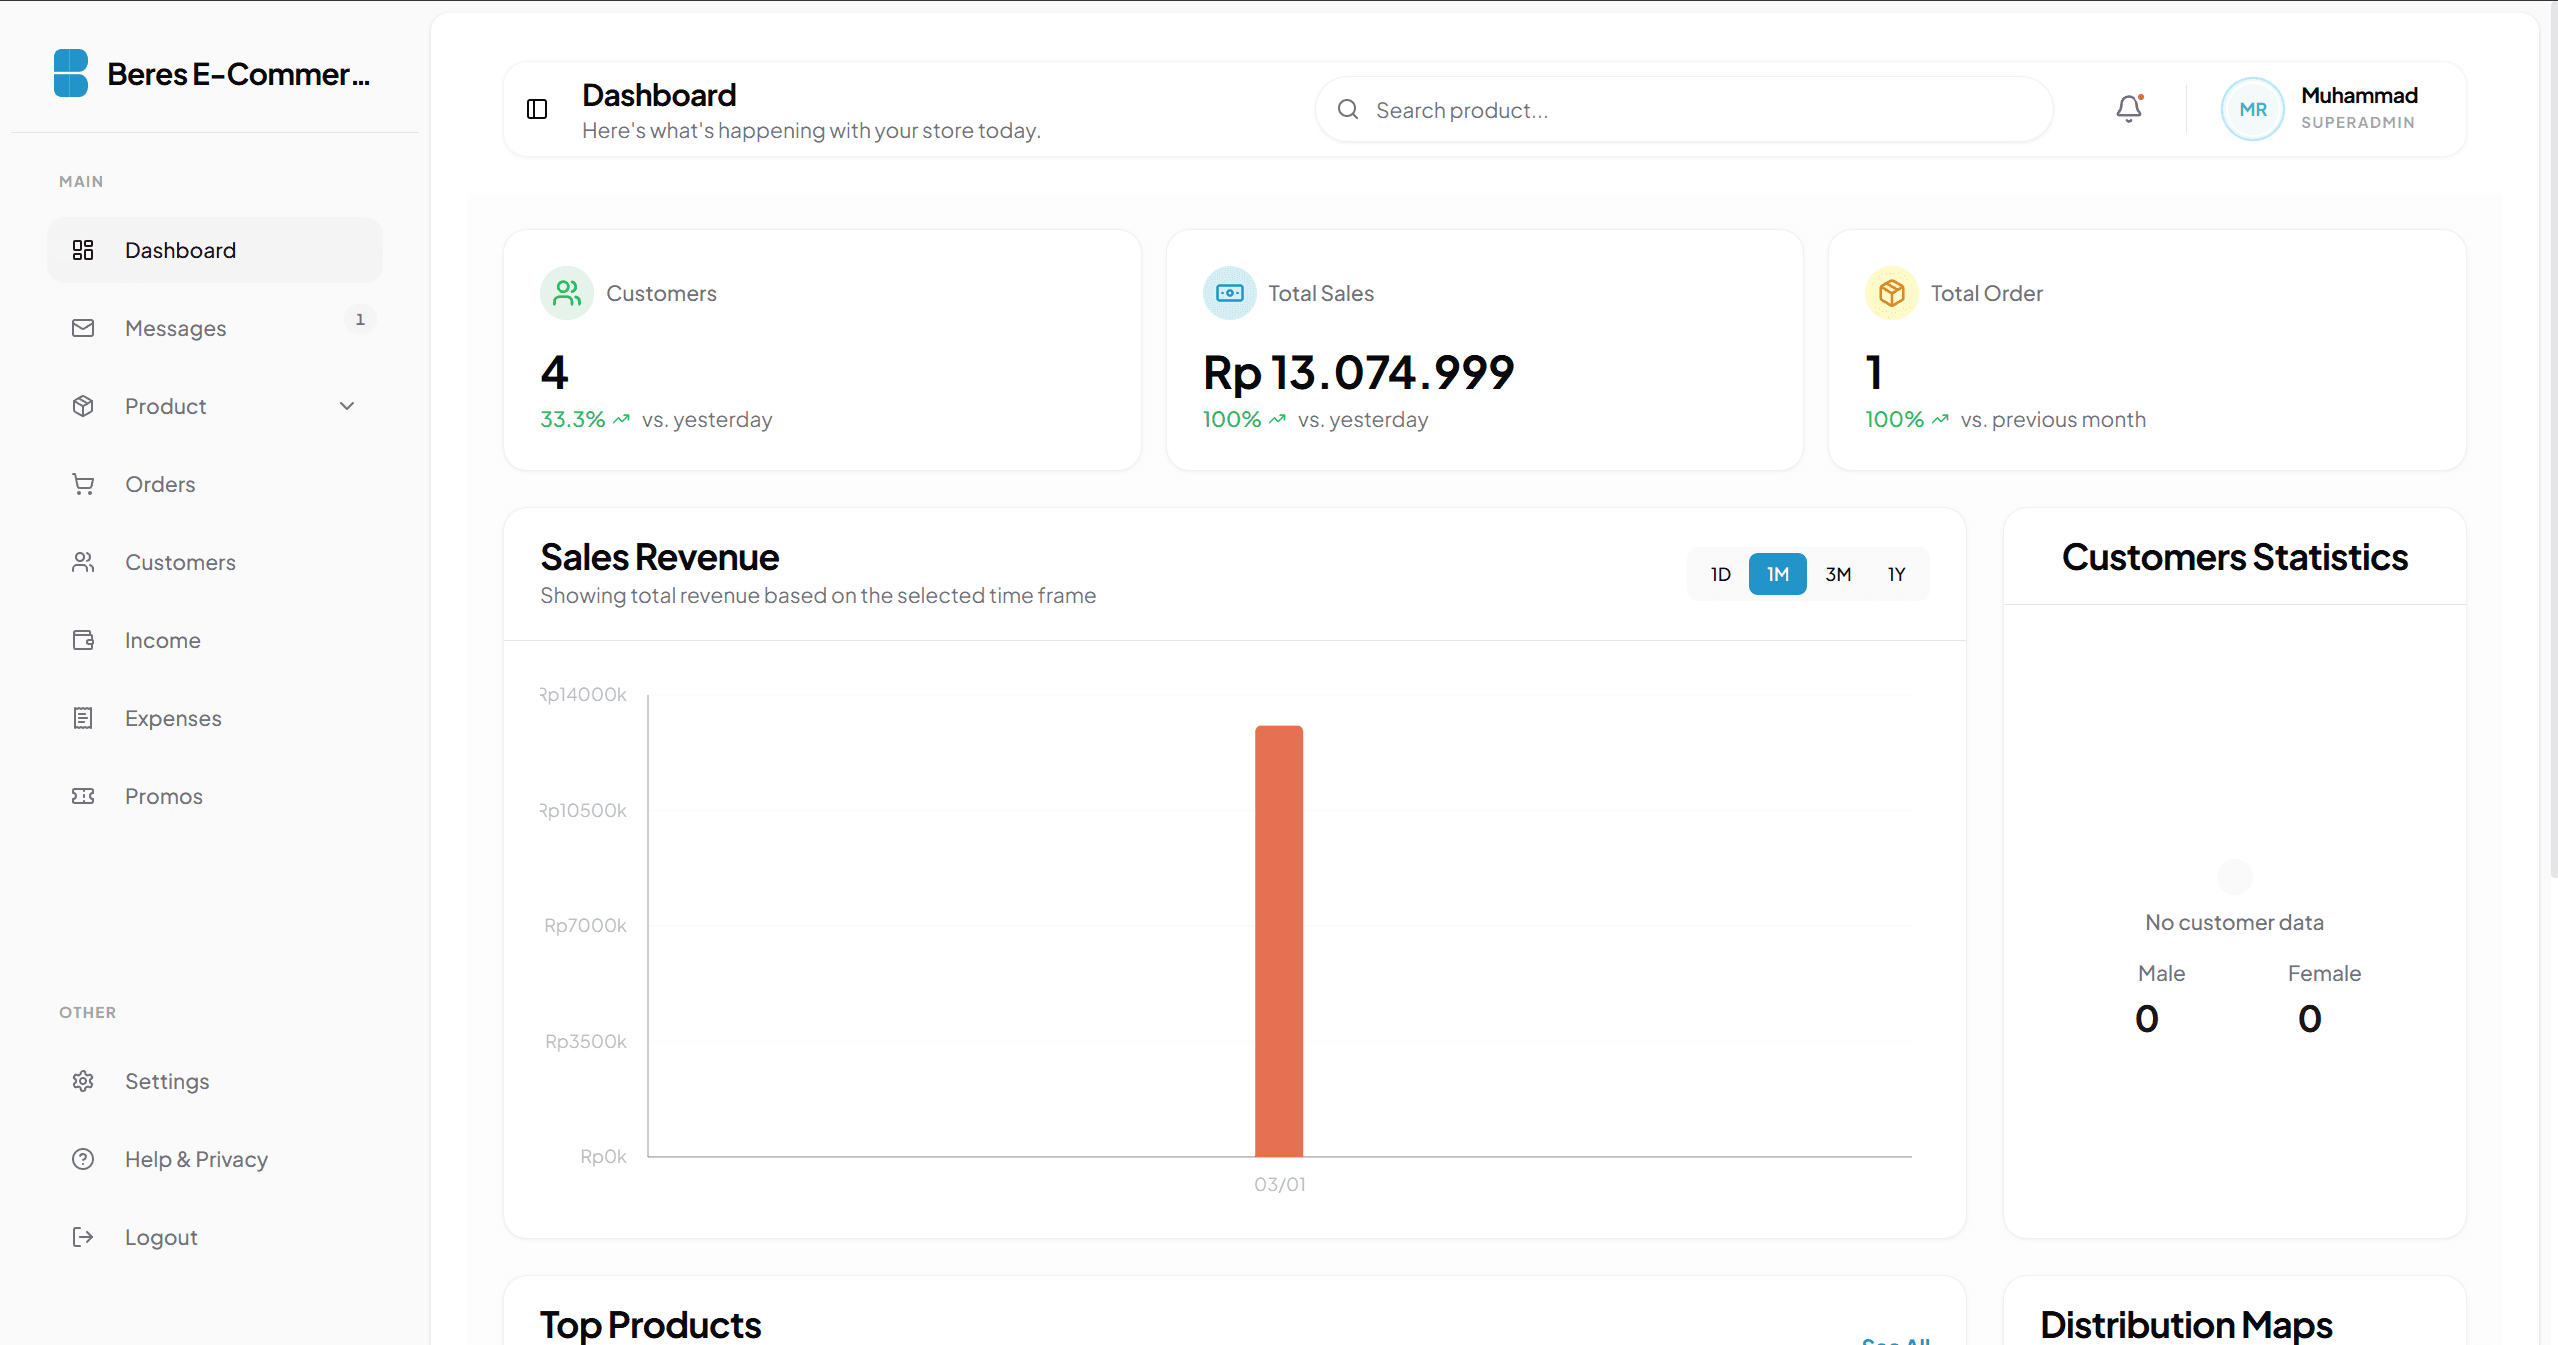Click the Messages unread badge showing 1
Screen dimensions: 2558x1345
pyautogui.click(x=360, y=319)
